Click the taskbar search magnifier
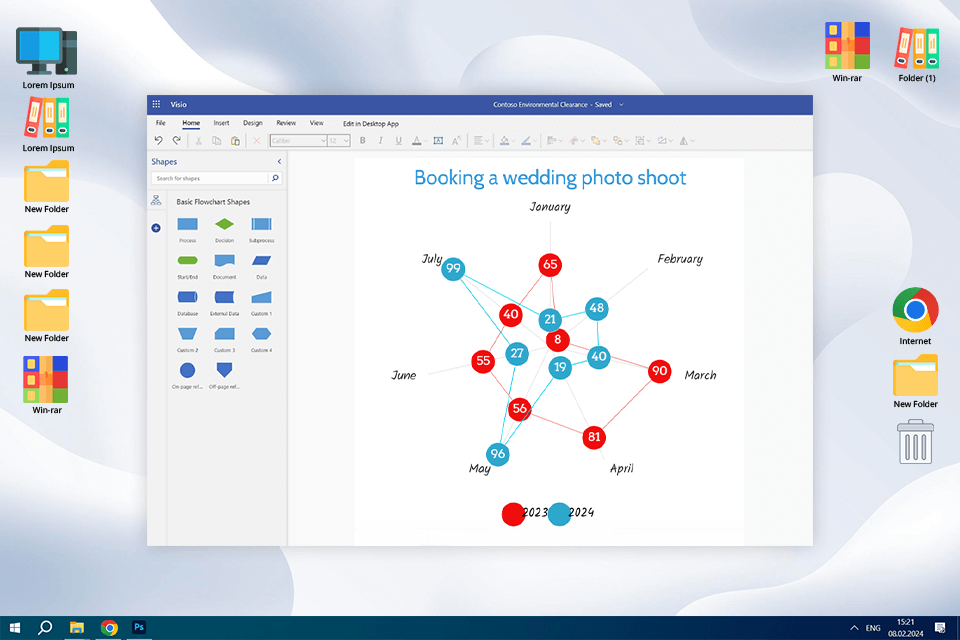The image size is (960, 640). tap(45, 627)
